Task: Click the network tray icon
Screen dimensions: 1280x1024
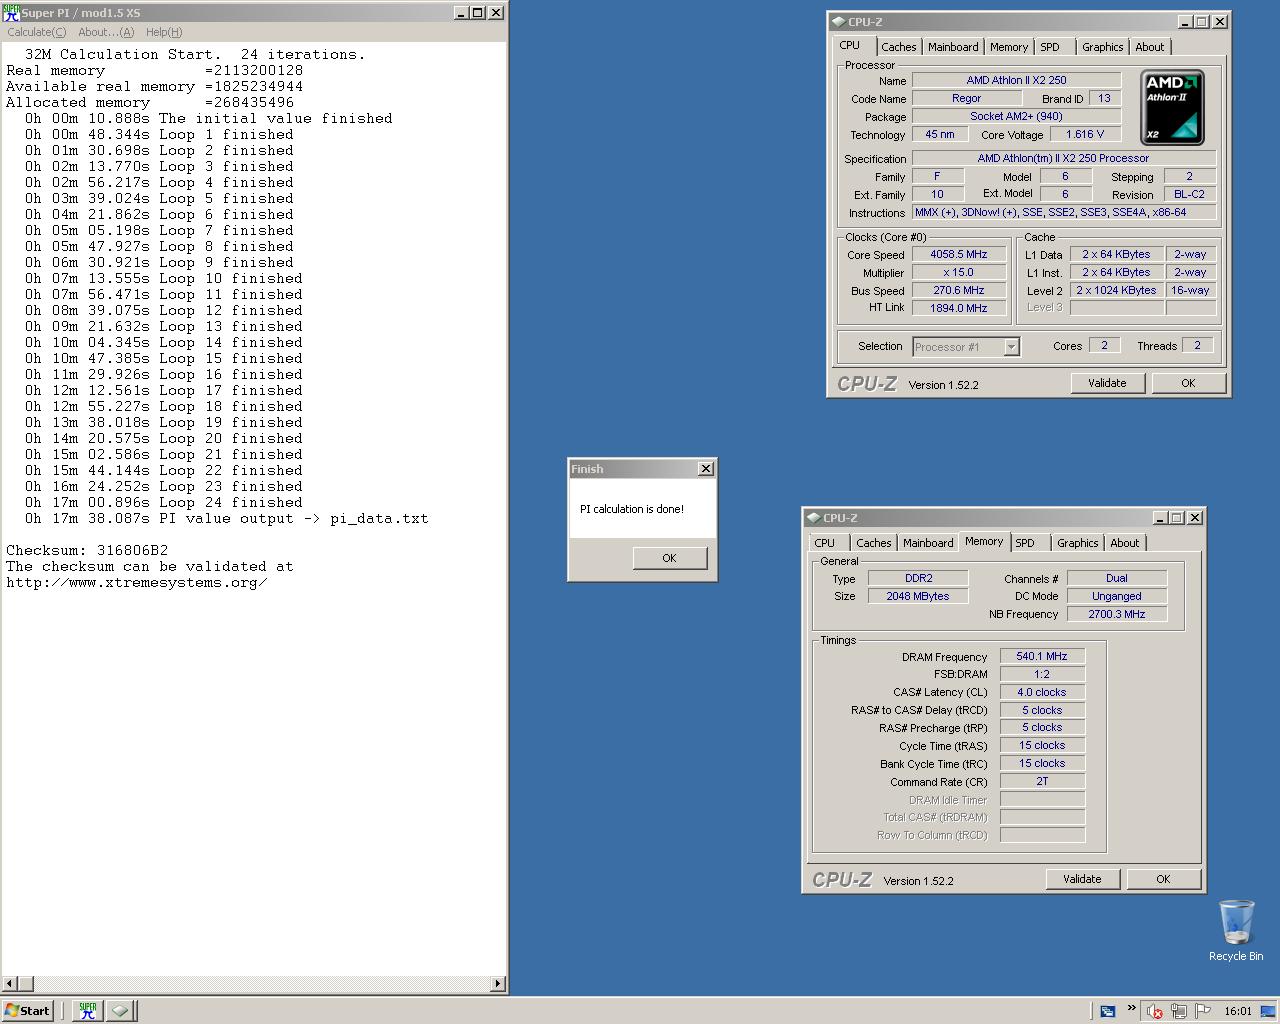Action: [x=1179, y=1011]
